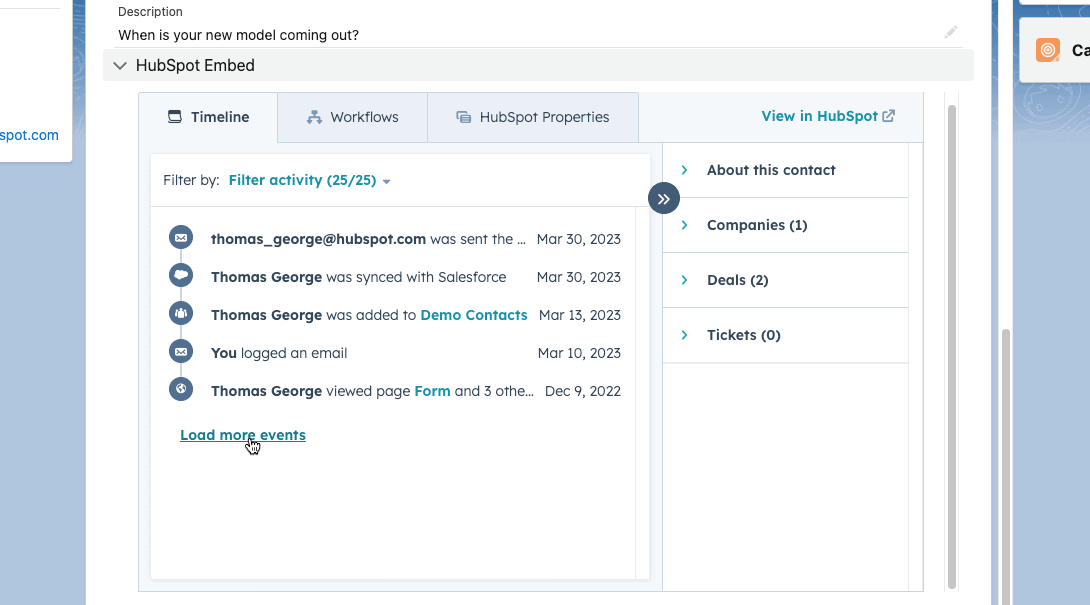
Task: Click the View in HubSpot link
Action: pyautogui.click(x=828, y=116)
